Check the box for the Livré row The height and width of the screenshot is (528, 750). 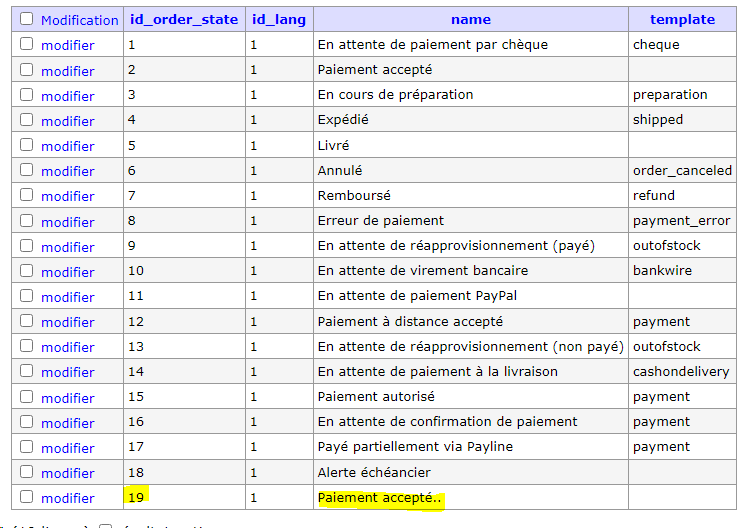[x=26, y=145]
